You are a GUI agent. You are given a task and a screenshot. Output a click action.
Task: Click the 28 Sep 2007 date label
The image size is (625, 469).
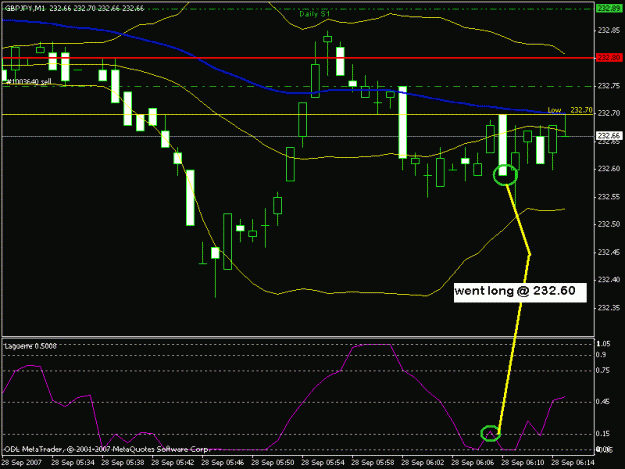pos(22,463)
